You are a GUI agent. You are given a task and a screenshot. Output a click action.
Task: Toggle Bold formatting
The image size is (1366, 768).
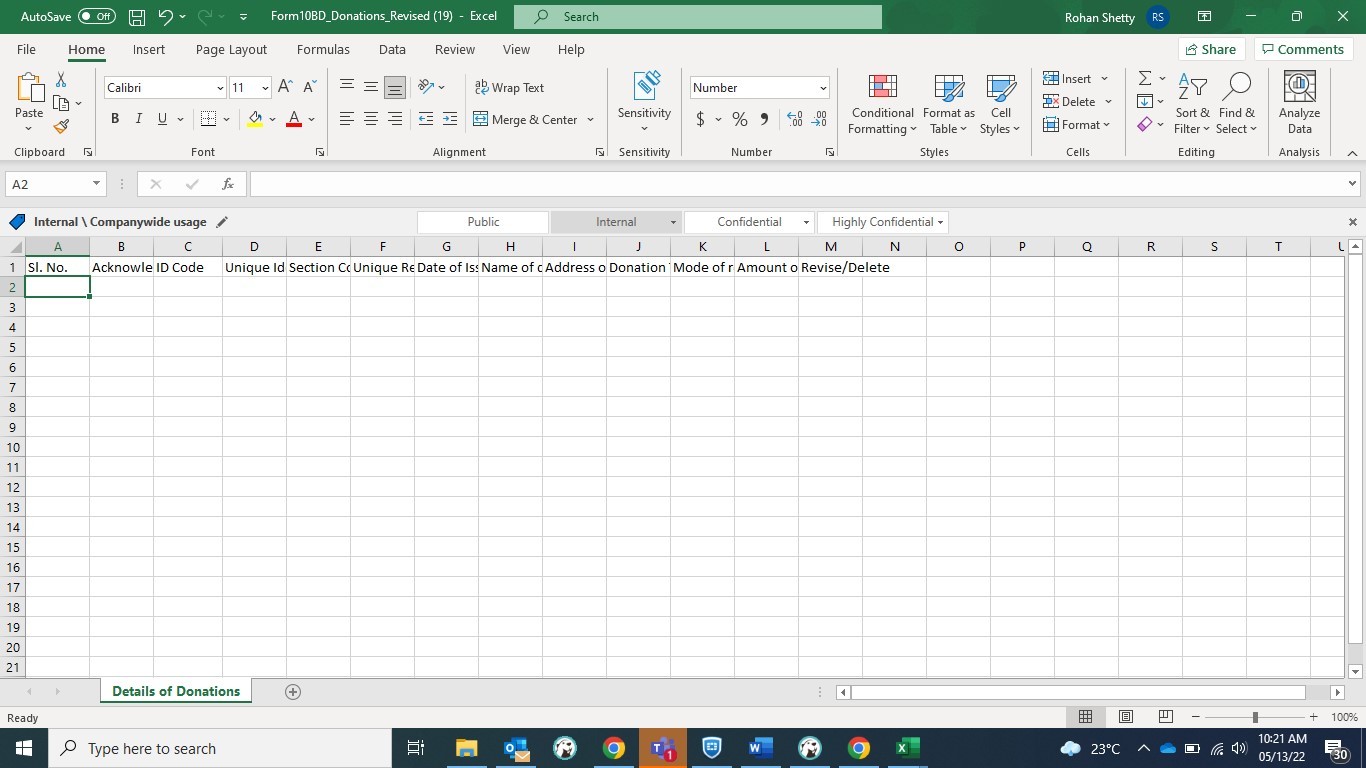point(115,119)
